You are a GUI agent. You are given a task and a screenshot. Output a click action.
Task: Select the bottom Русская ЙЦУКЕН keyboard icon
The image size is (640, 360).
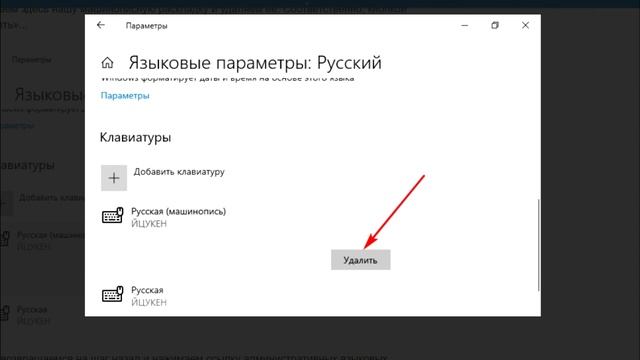coord(112,294)
